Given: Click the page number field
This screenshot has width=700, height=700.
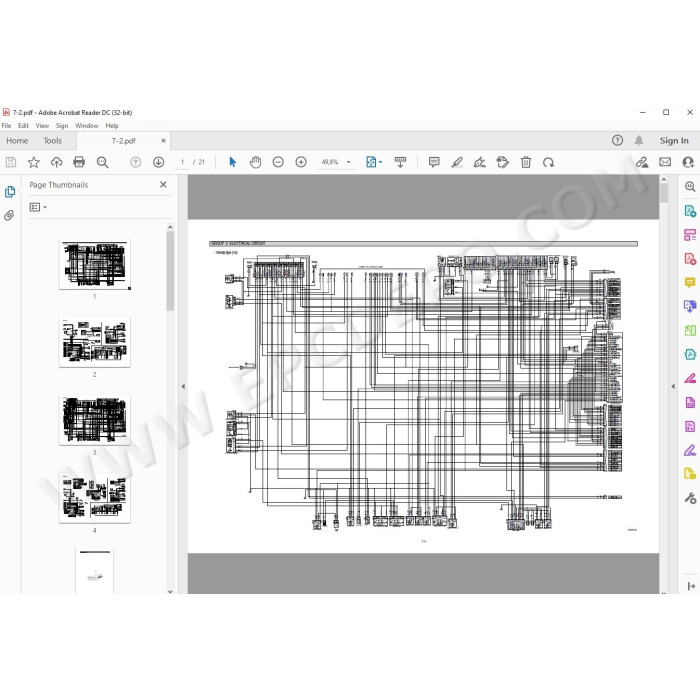Looking at the screenshot, I should pyautogui.click(x=182, y=162).
